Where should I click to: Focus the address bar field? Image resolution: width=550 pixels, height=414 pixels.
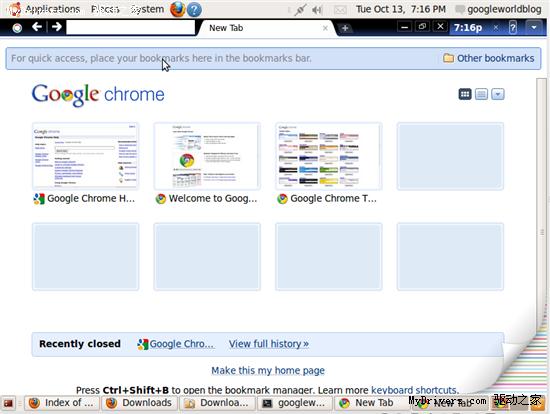tap(130, 27)
